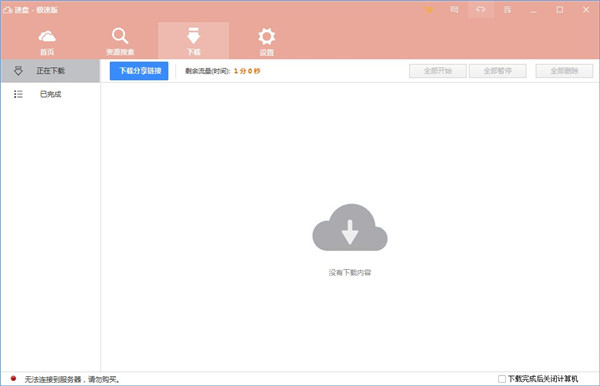Switch to the 下载 download tab
The width and height of the screenshot is (600, 386).
tap(194, 41)
